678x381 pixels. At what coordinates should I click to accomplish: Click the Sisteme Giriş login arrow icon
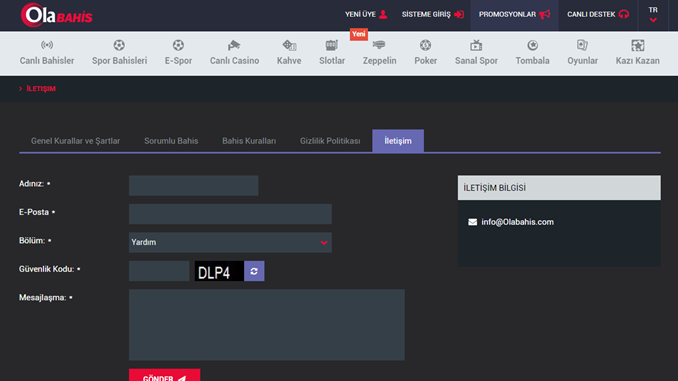[459, 14]
